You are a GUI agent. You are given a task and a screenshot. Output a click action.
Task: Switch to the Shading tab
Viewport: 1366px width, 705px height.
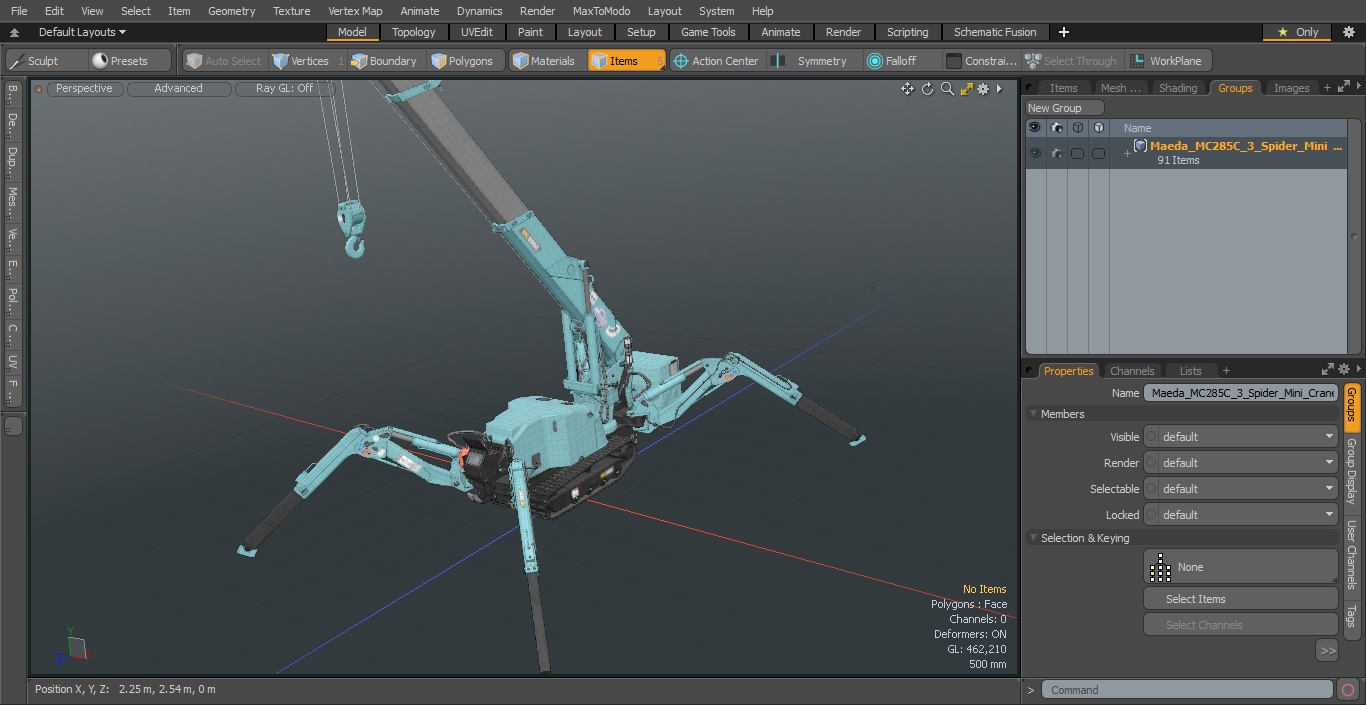(x=1177, y=88)
